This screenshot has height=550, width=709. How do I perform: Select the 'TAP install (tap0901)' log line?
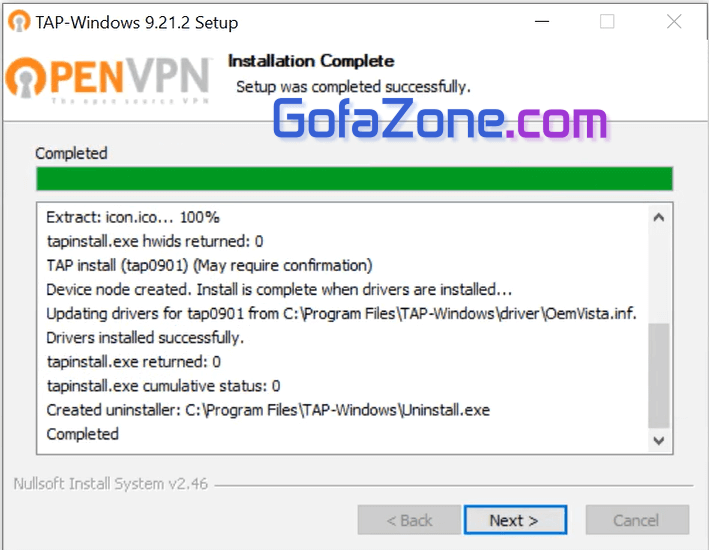tap(209, 265)
